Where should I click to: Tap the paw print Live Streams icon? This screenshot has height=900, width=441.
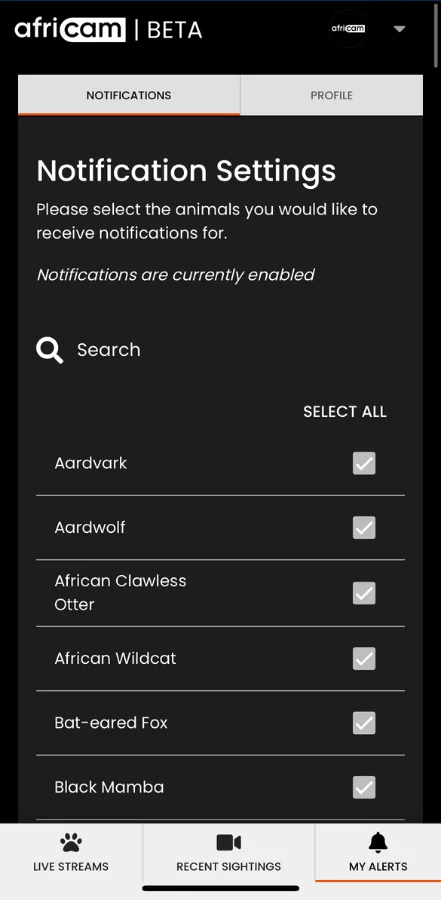(71, 843)
